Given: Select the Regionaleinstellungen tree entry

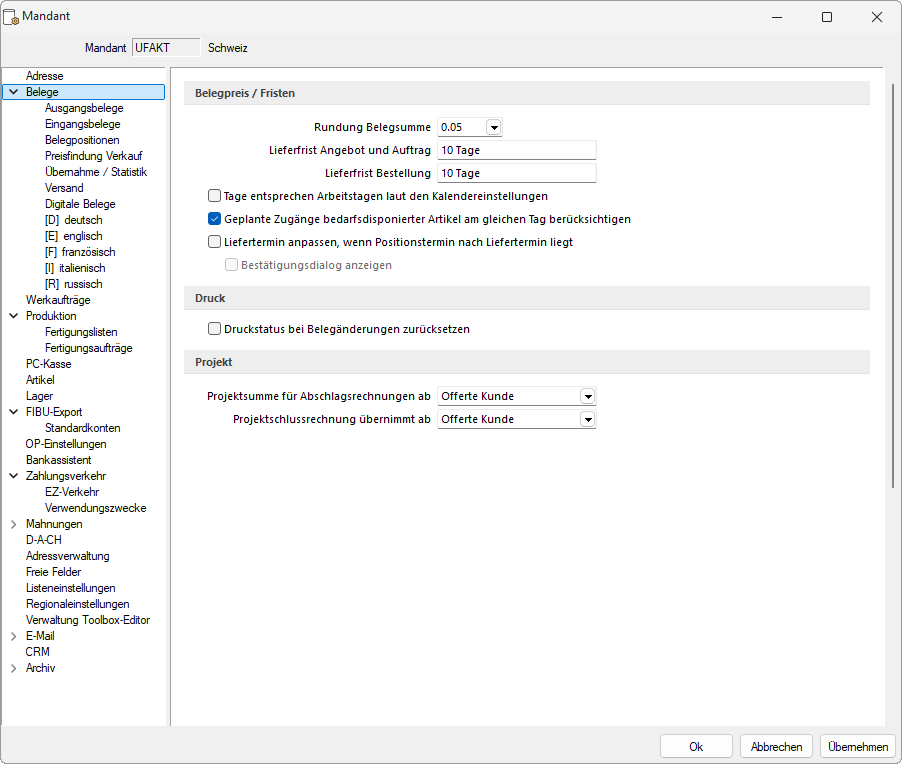Looking at the screenshot, I should tap(77, 604).
